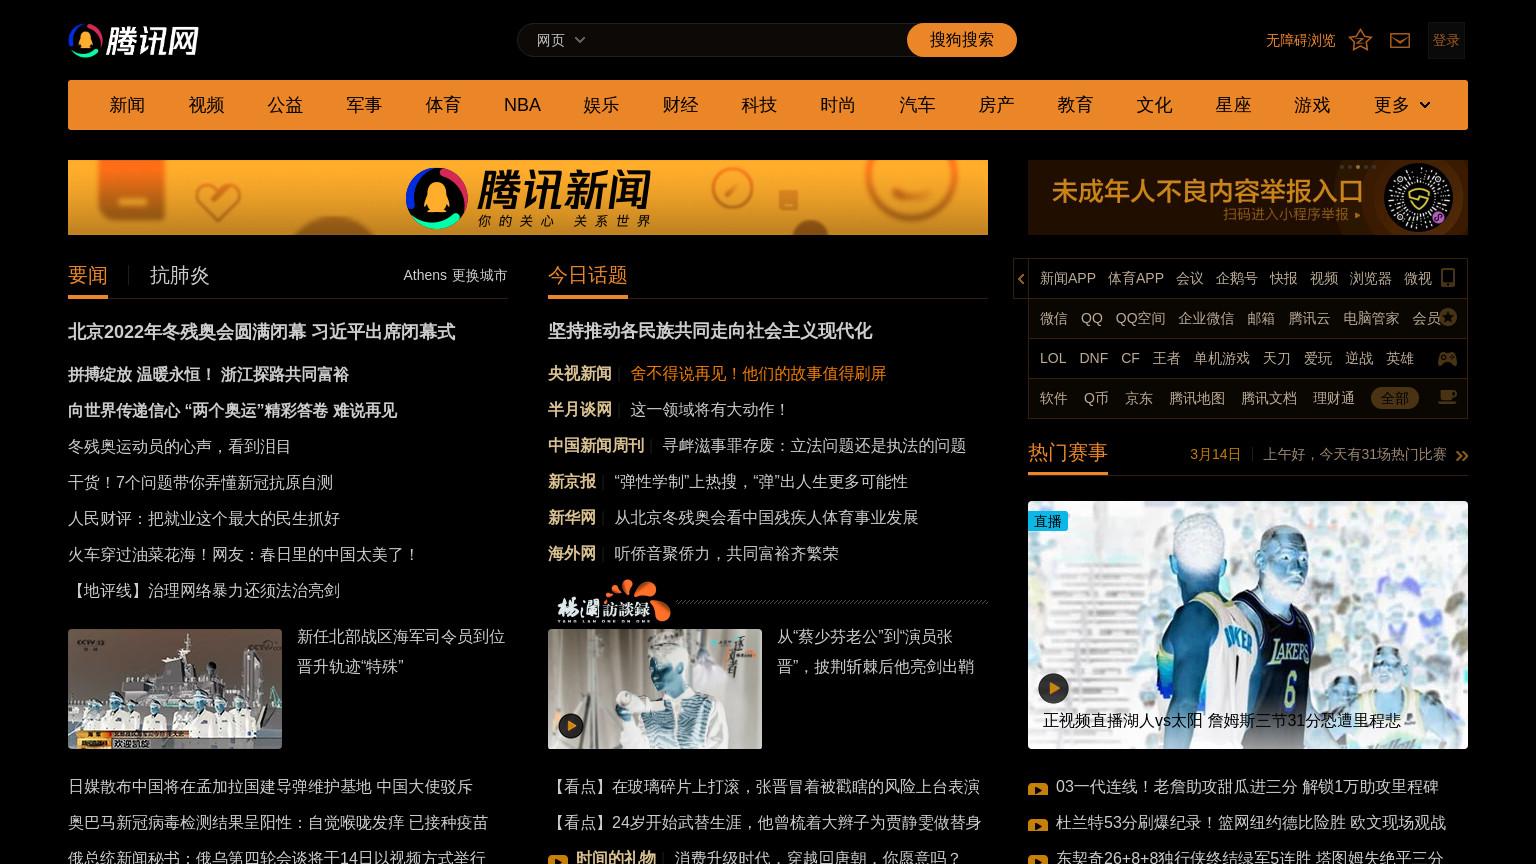Switch to the 要闻 tab
Viewport: 1536px width, 864px height.
(88, 276)
